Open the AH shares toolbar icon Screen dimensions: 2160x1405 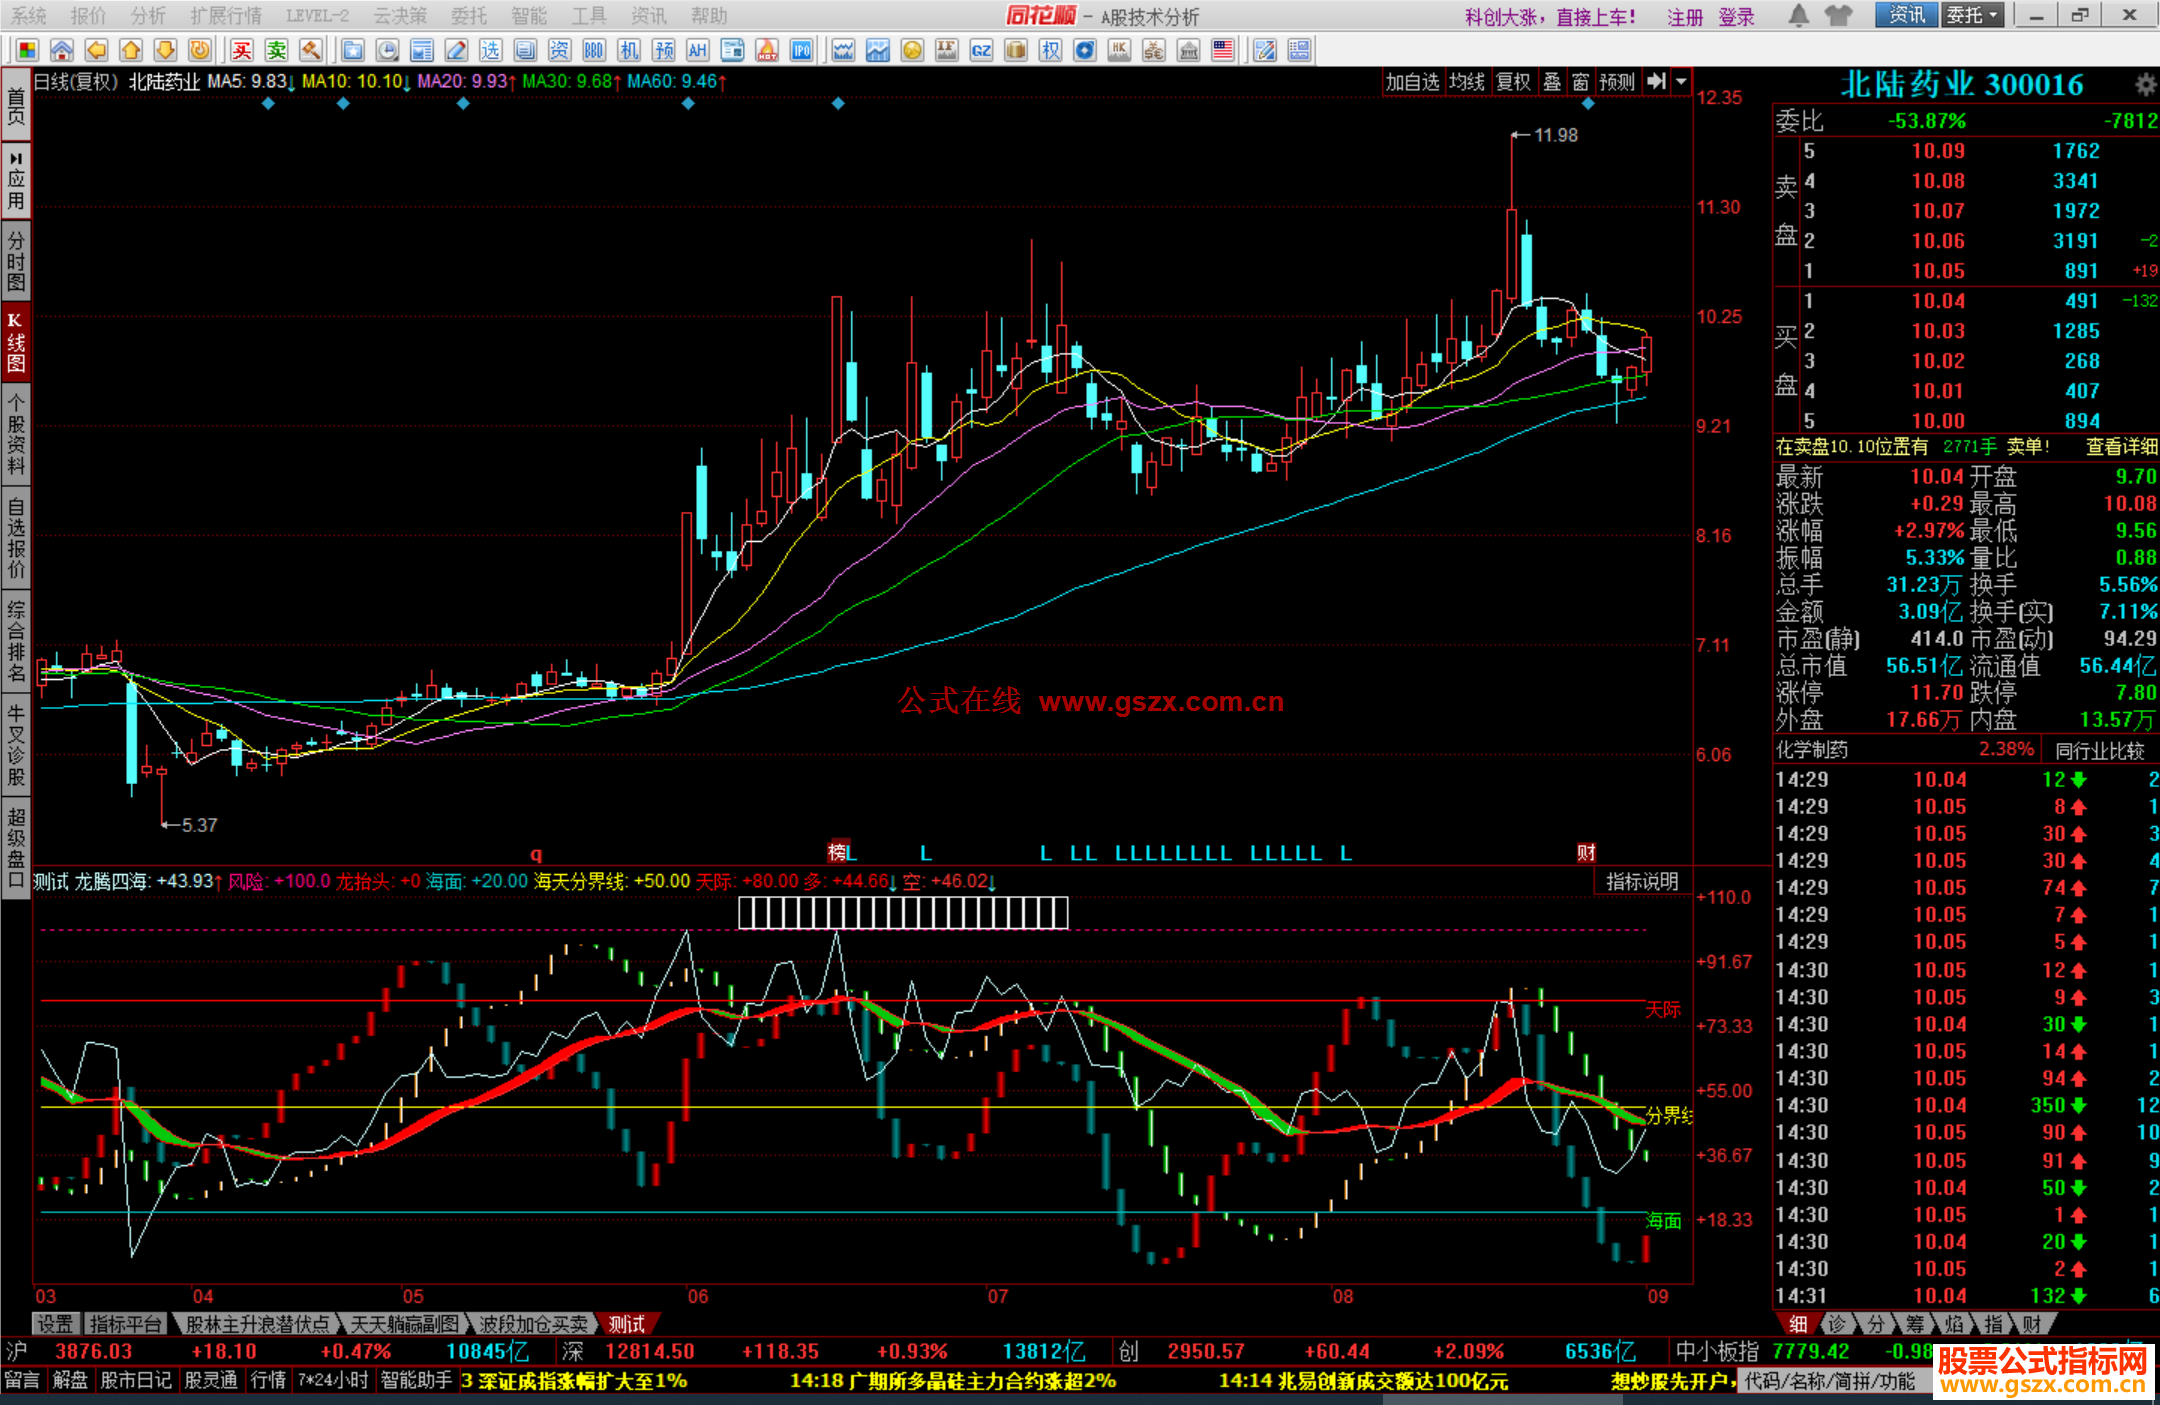tap(697, 50)
